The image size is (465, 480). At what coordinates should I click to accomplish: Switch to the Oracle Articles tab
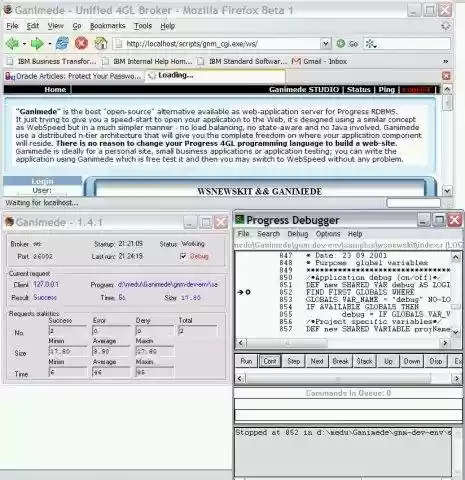click(x=74, y=76)
